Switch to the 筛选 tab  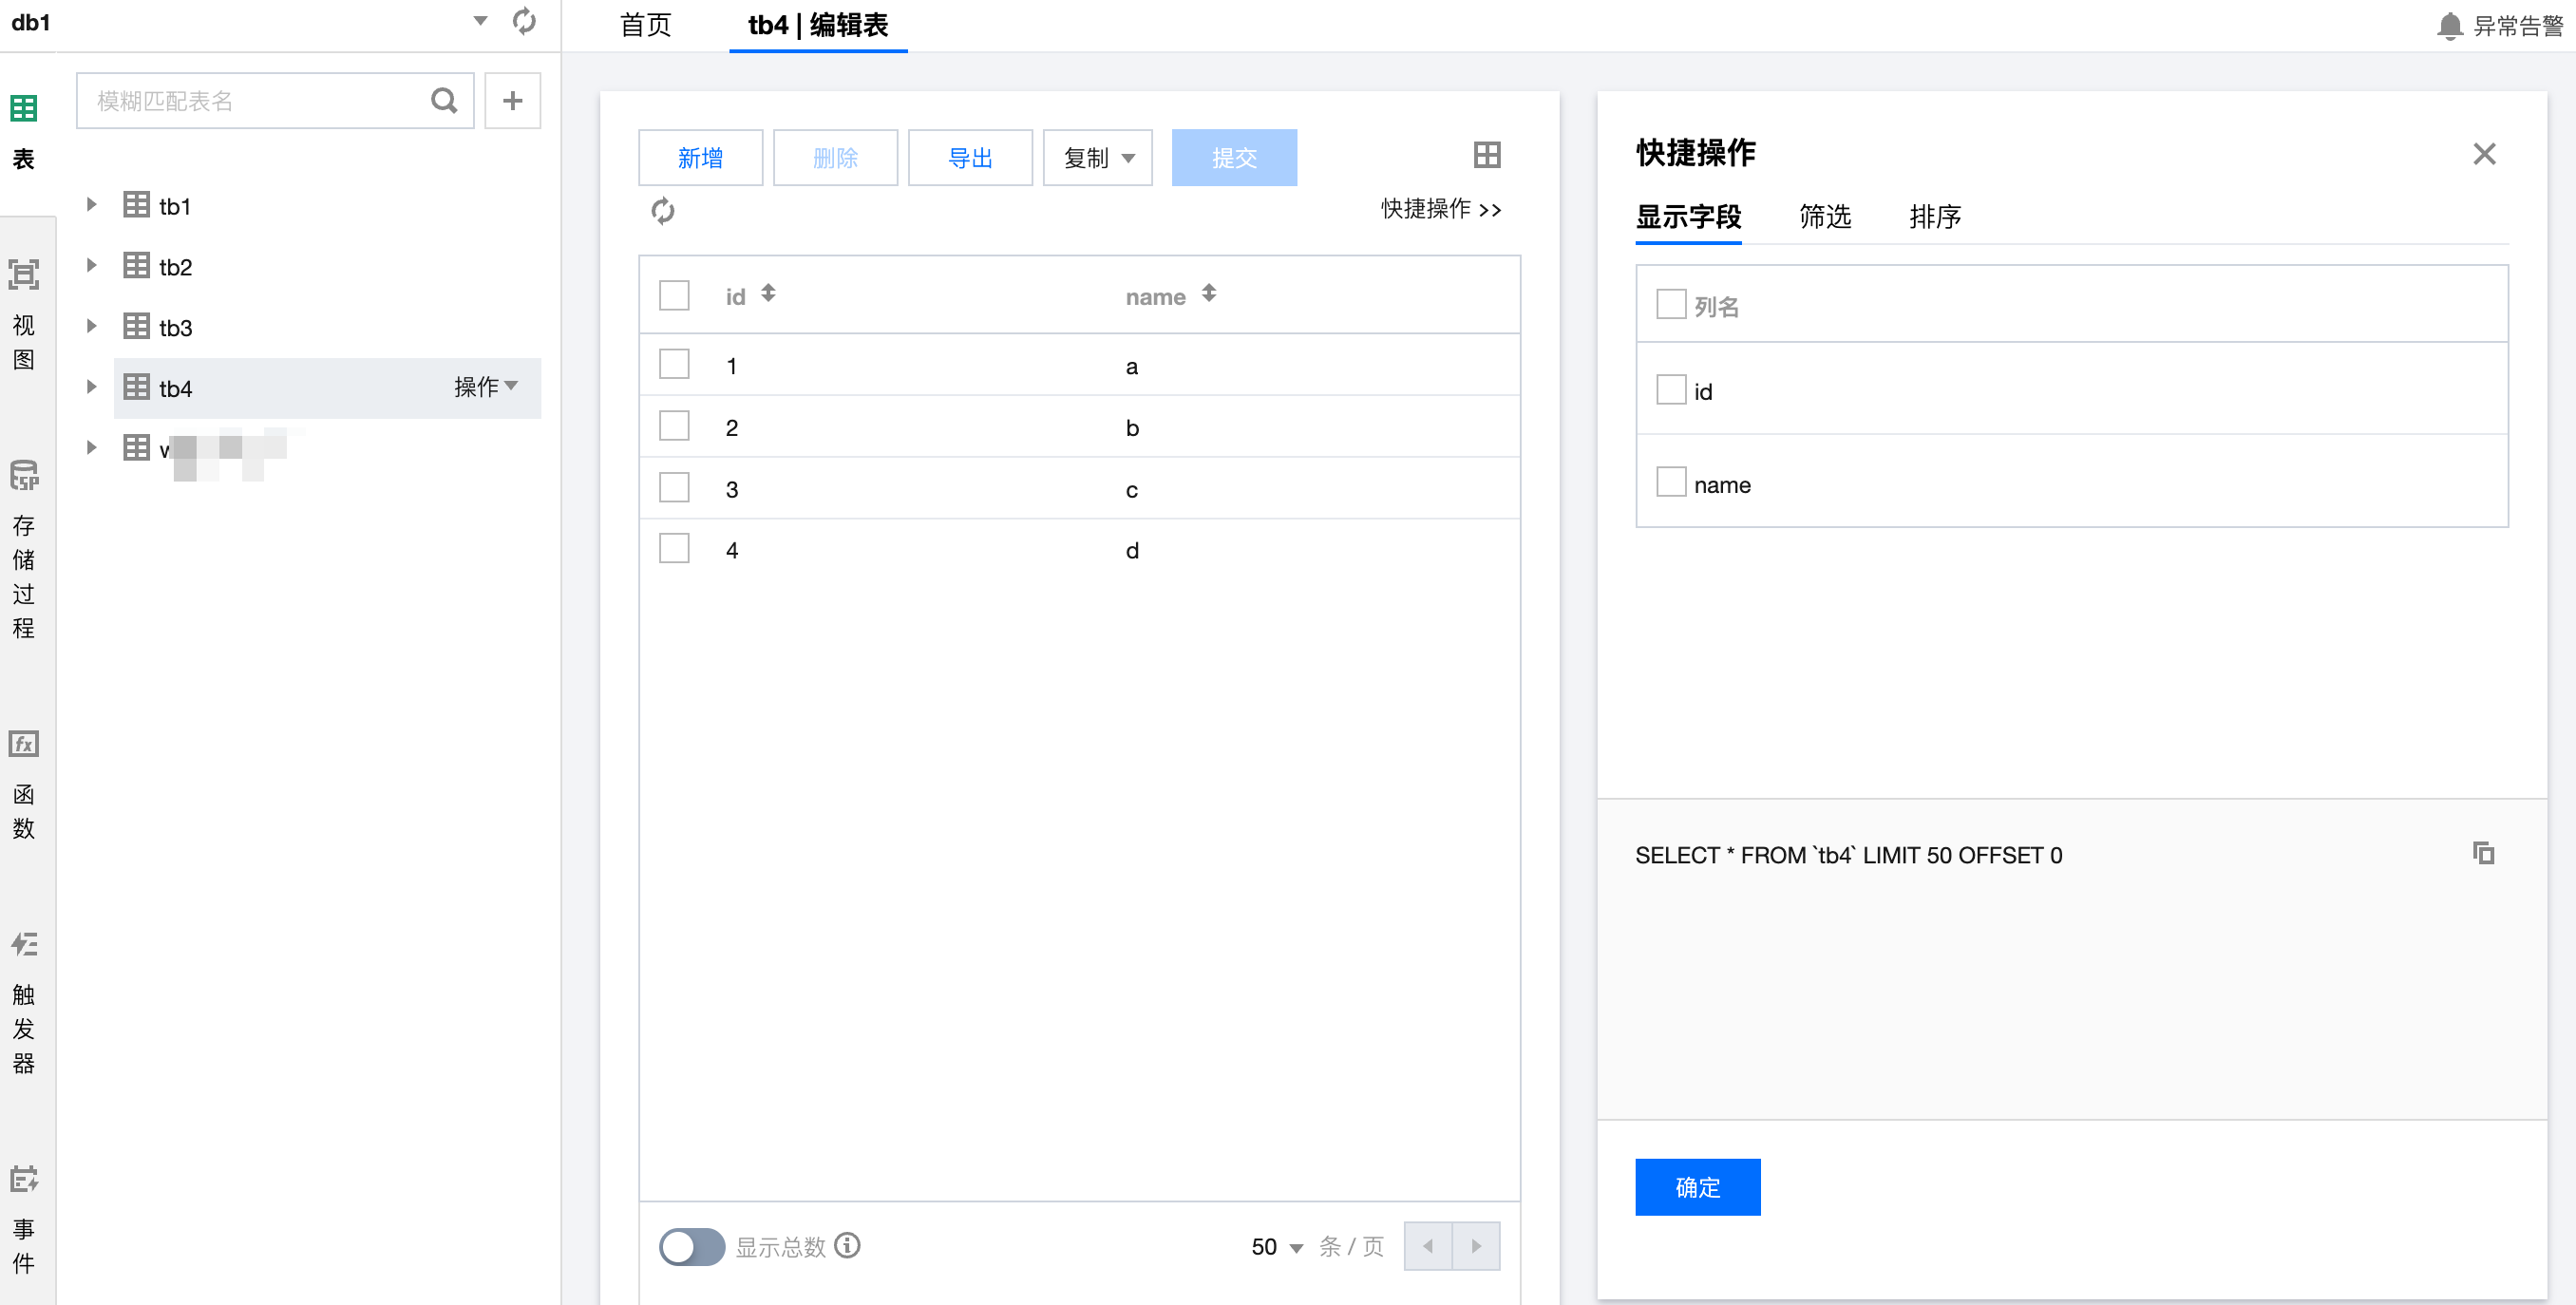1824,217
